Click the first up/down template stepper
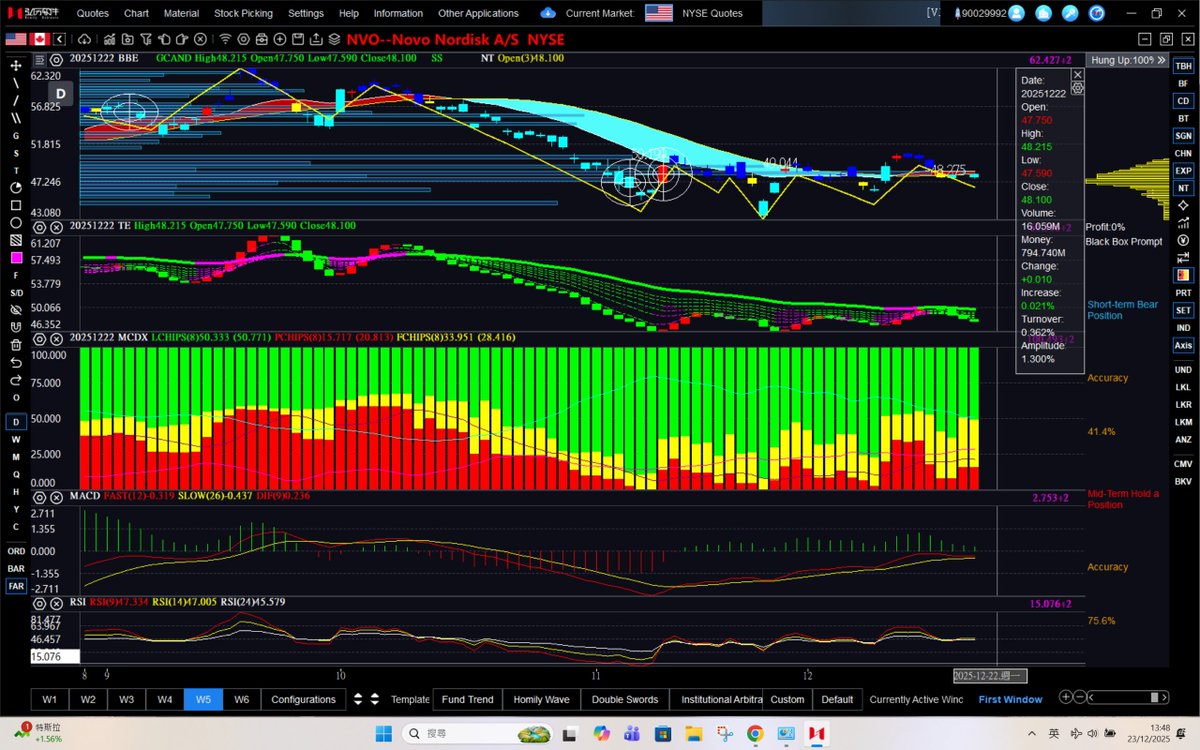The height and width of the screenshot is (750, 1200). click(x=359, y=699)
